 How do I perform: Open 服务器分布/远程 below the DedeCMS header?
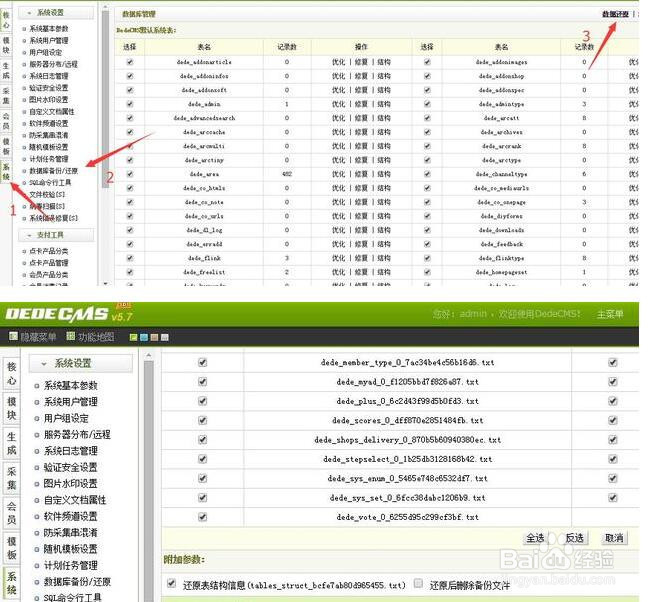[x=77, y=435]
